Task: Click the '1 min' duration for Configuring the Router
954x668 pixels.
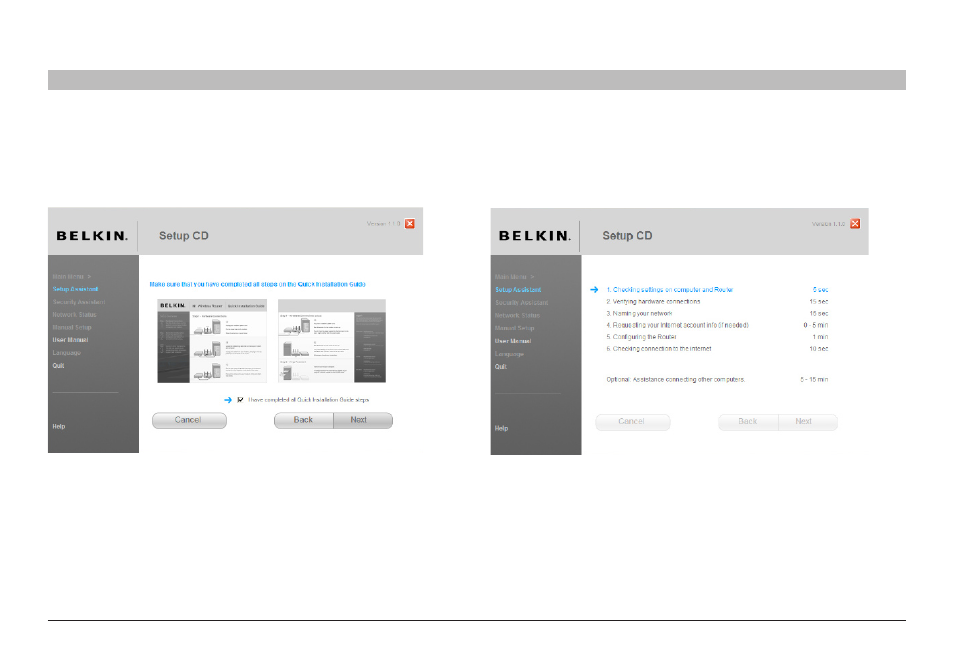Action: 820,336
